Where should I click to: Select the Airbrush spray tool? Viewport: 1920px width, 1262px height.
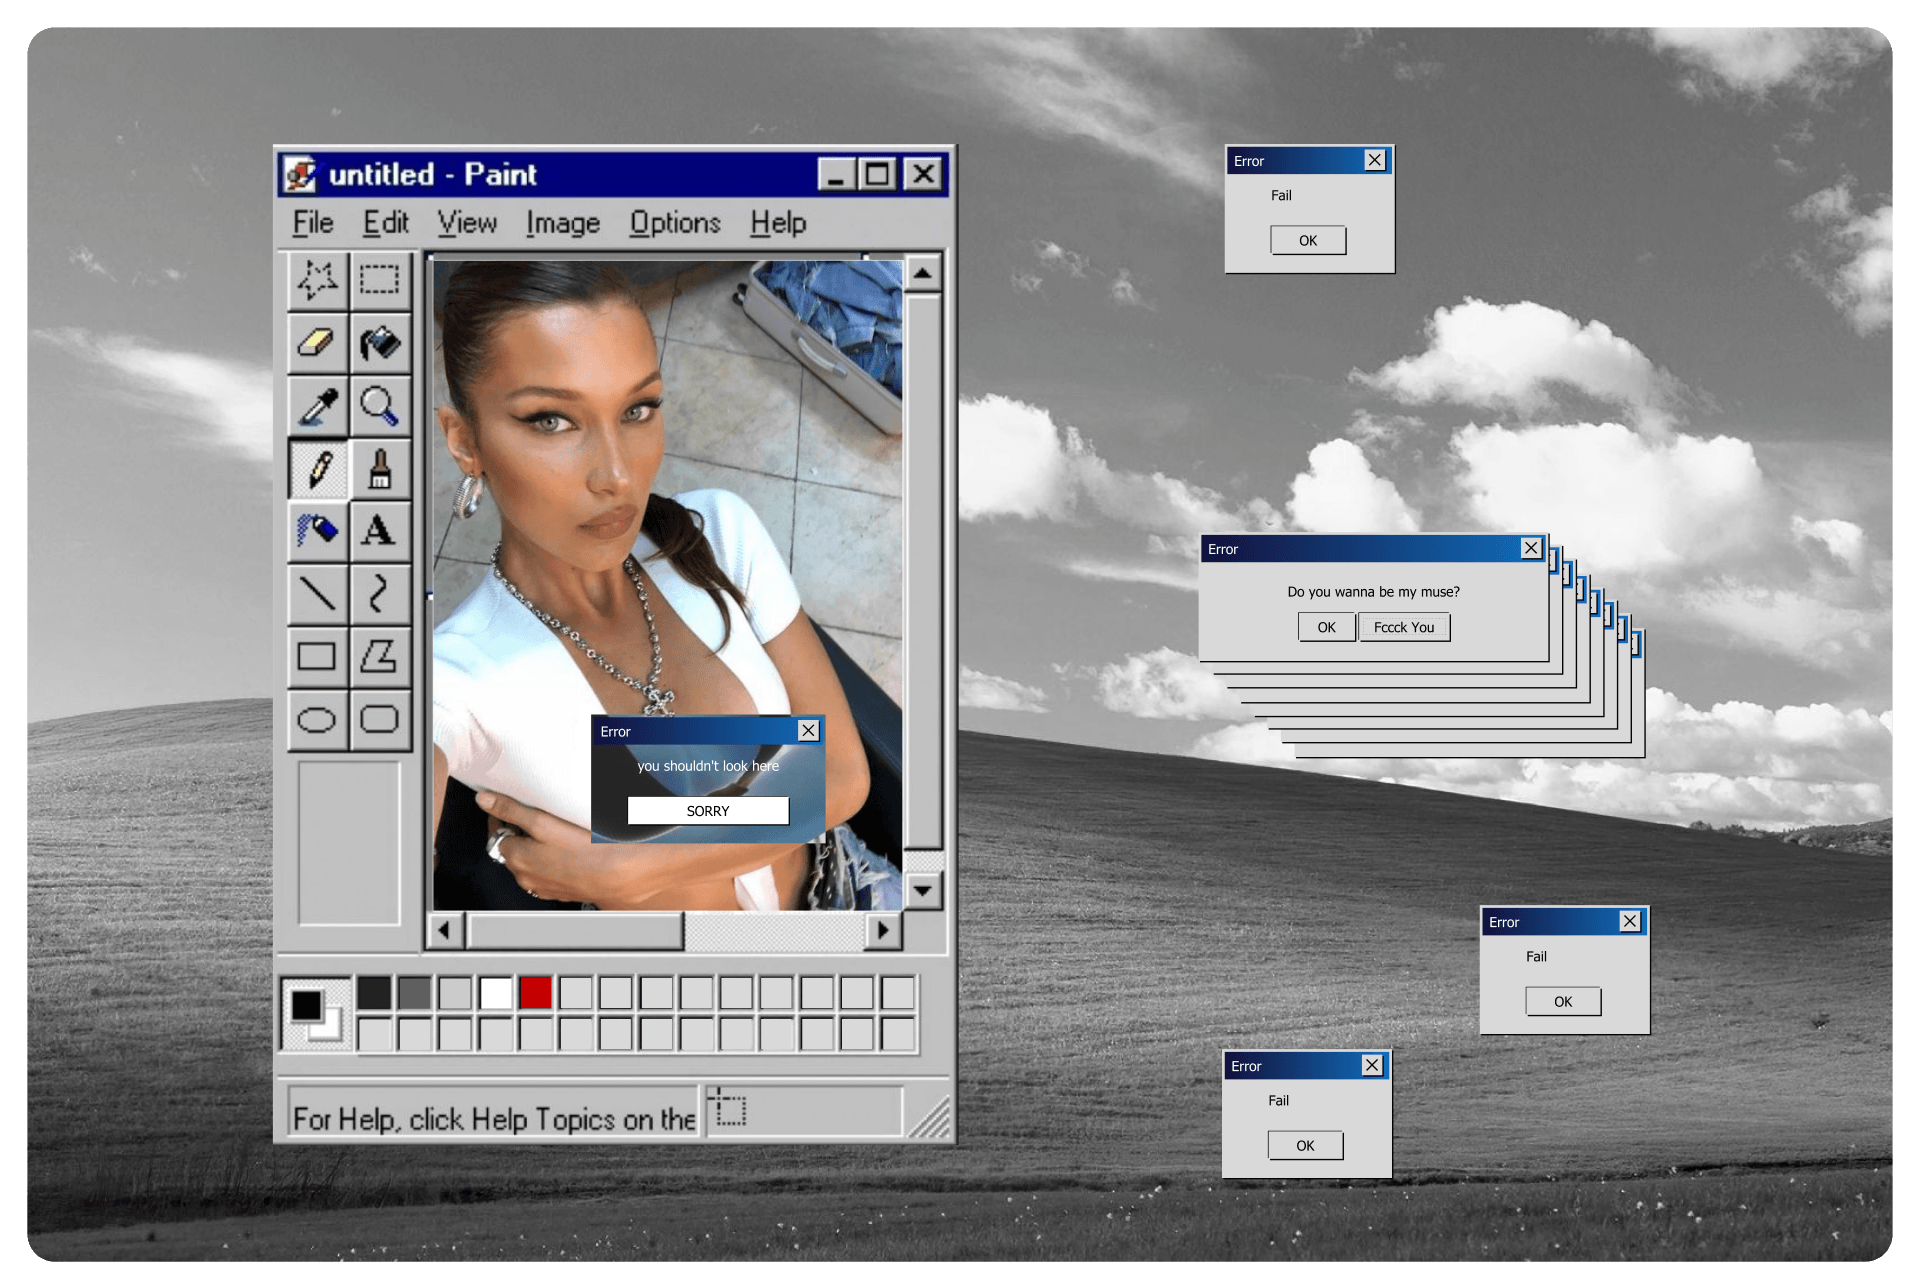click(317, 530)
